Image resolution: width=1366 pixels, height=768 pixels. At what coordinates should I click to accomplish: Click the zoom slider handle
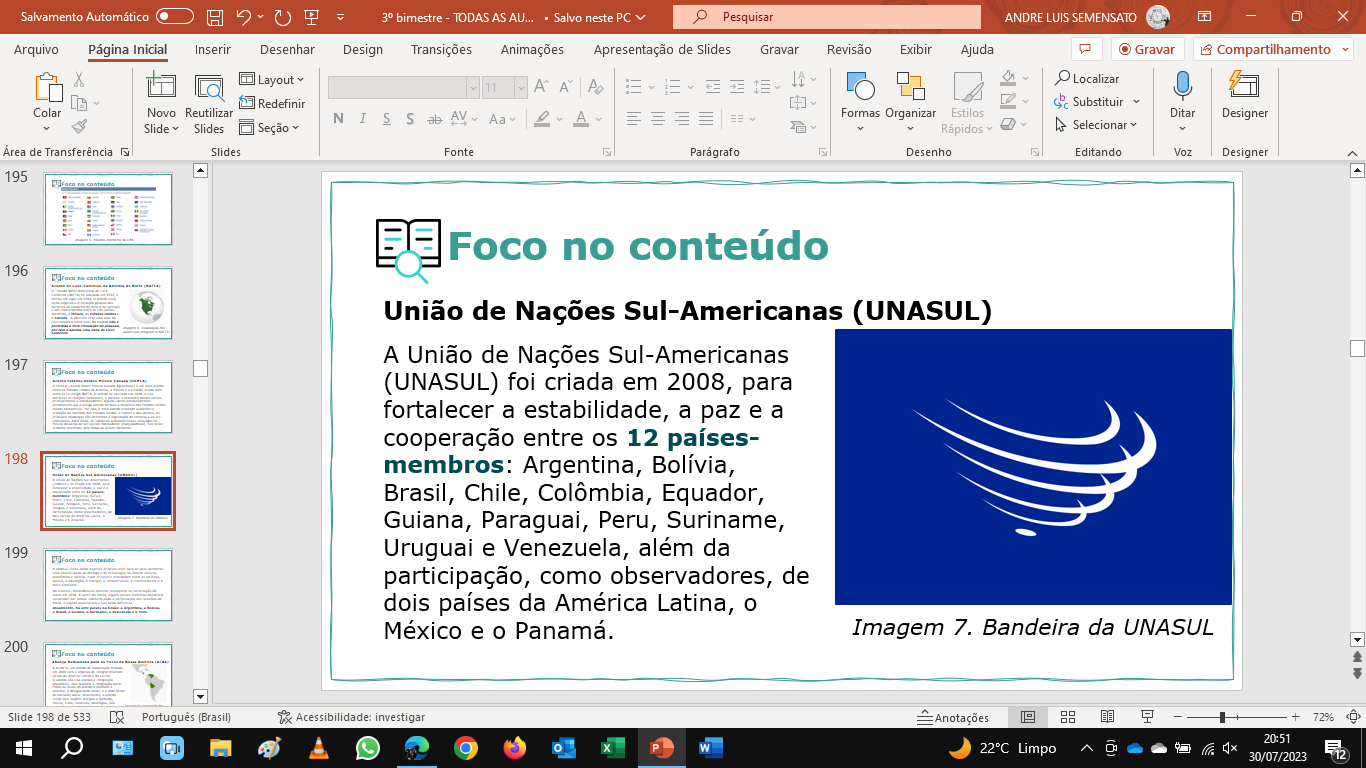[x=1222, y=717]
